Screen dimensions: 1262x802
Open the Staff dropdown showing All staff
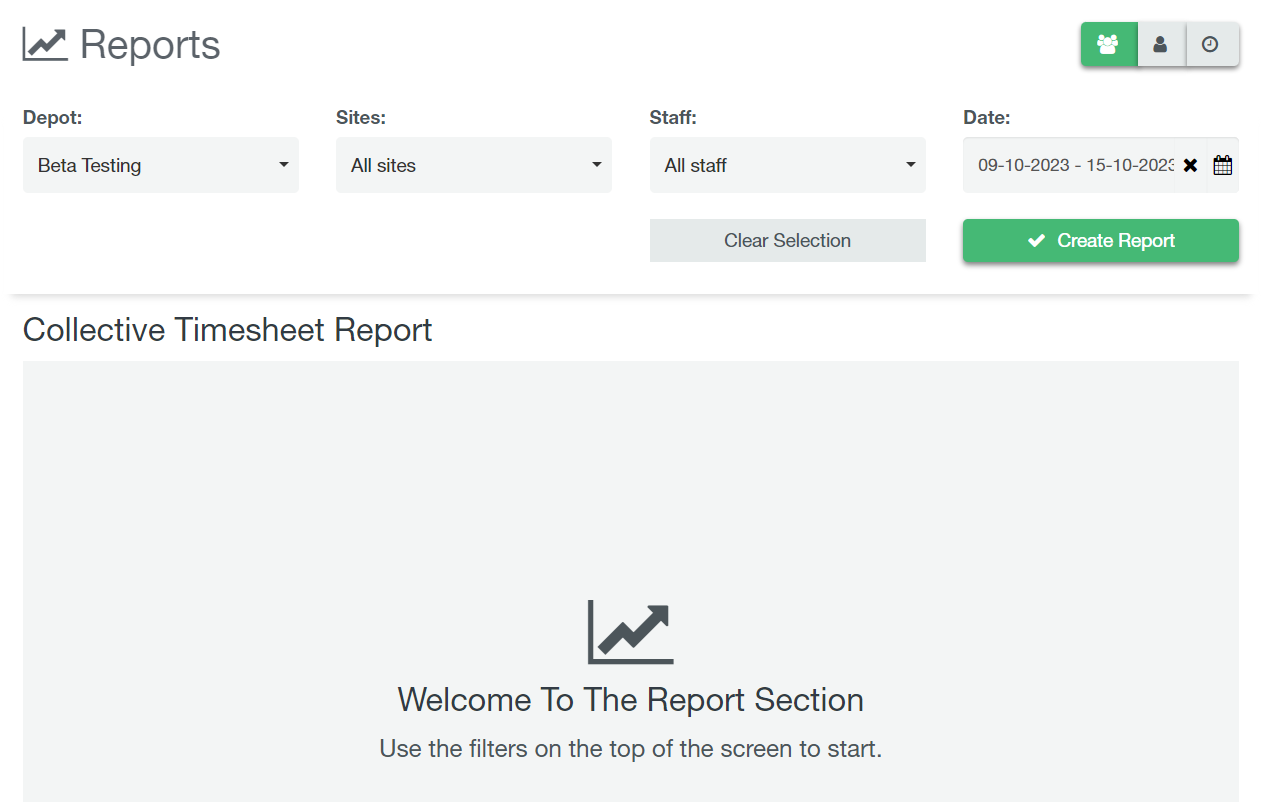(x=788, y=165)
